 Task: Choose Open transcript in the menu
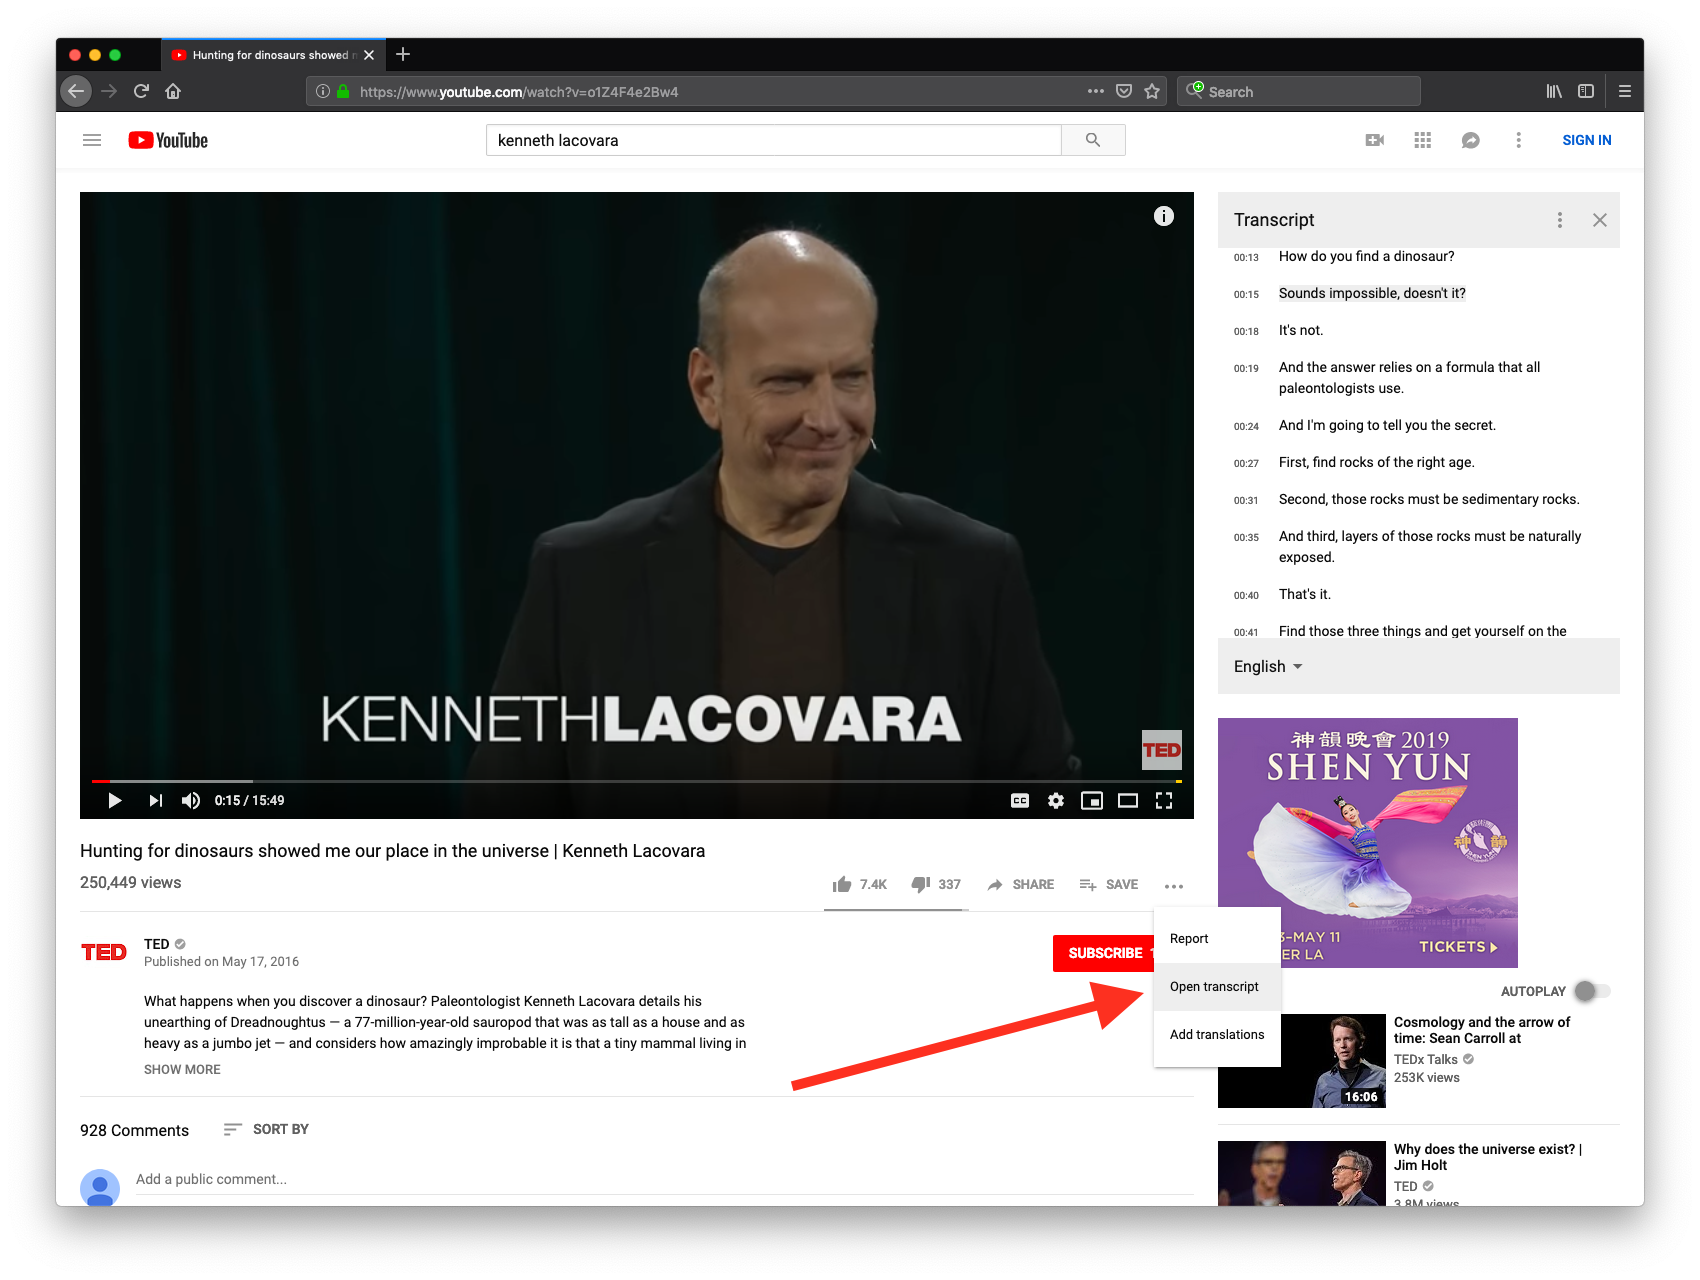(x=1217, y=986)
